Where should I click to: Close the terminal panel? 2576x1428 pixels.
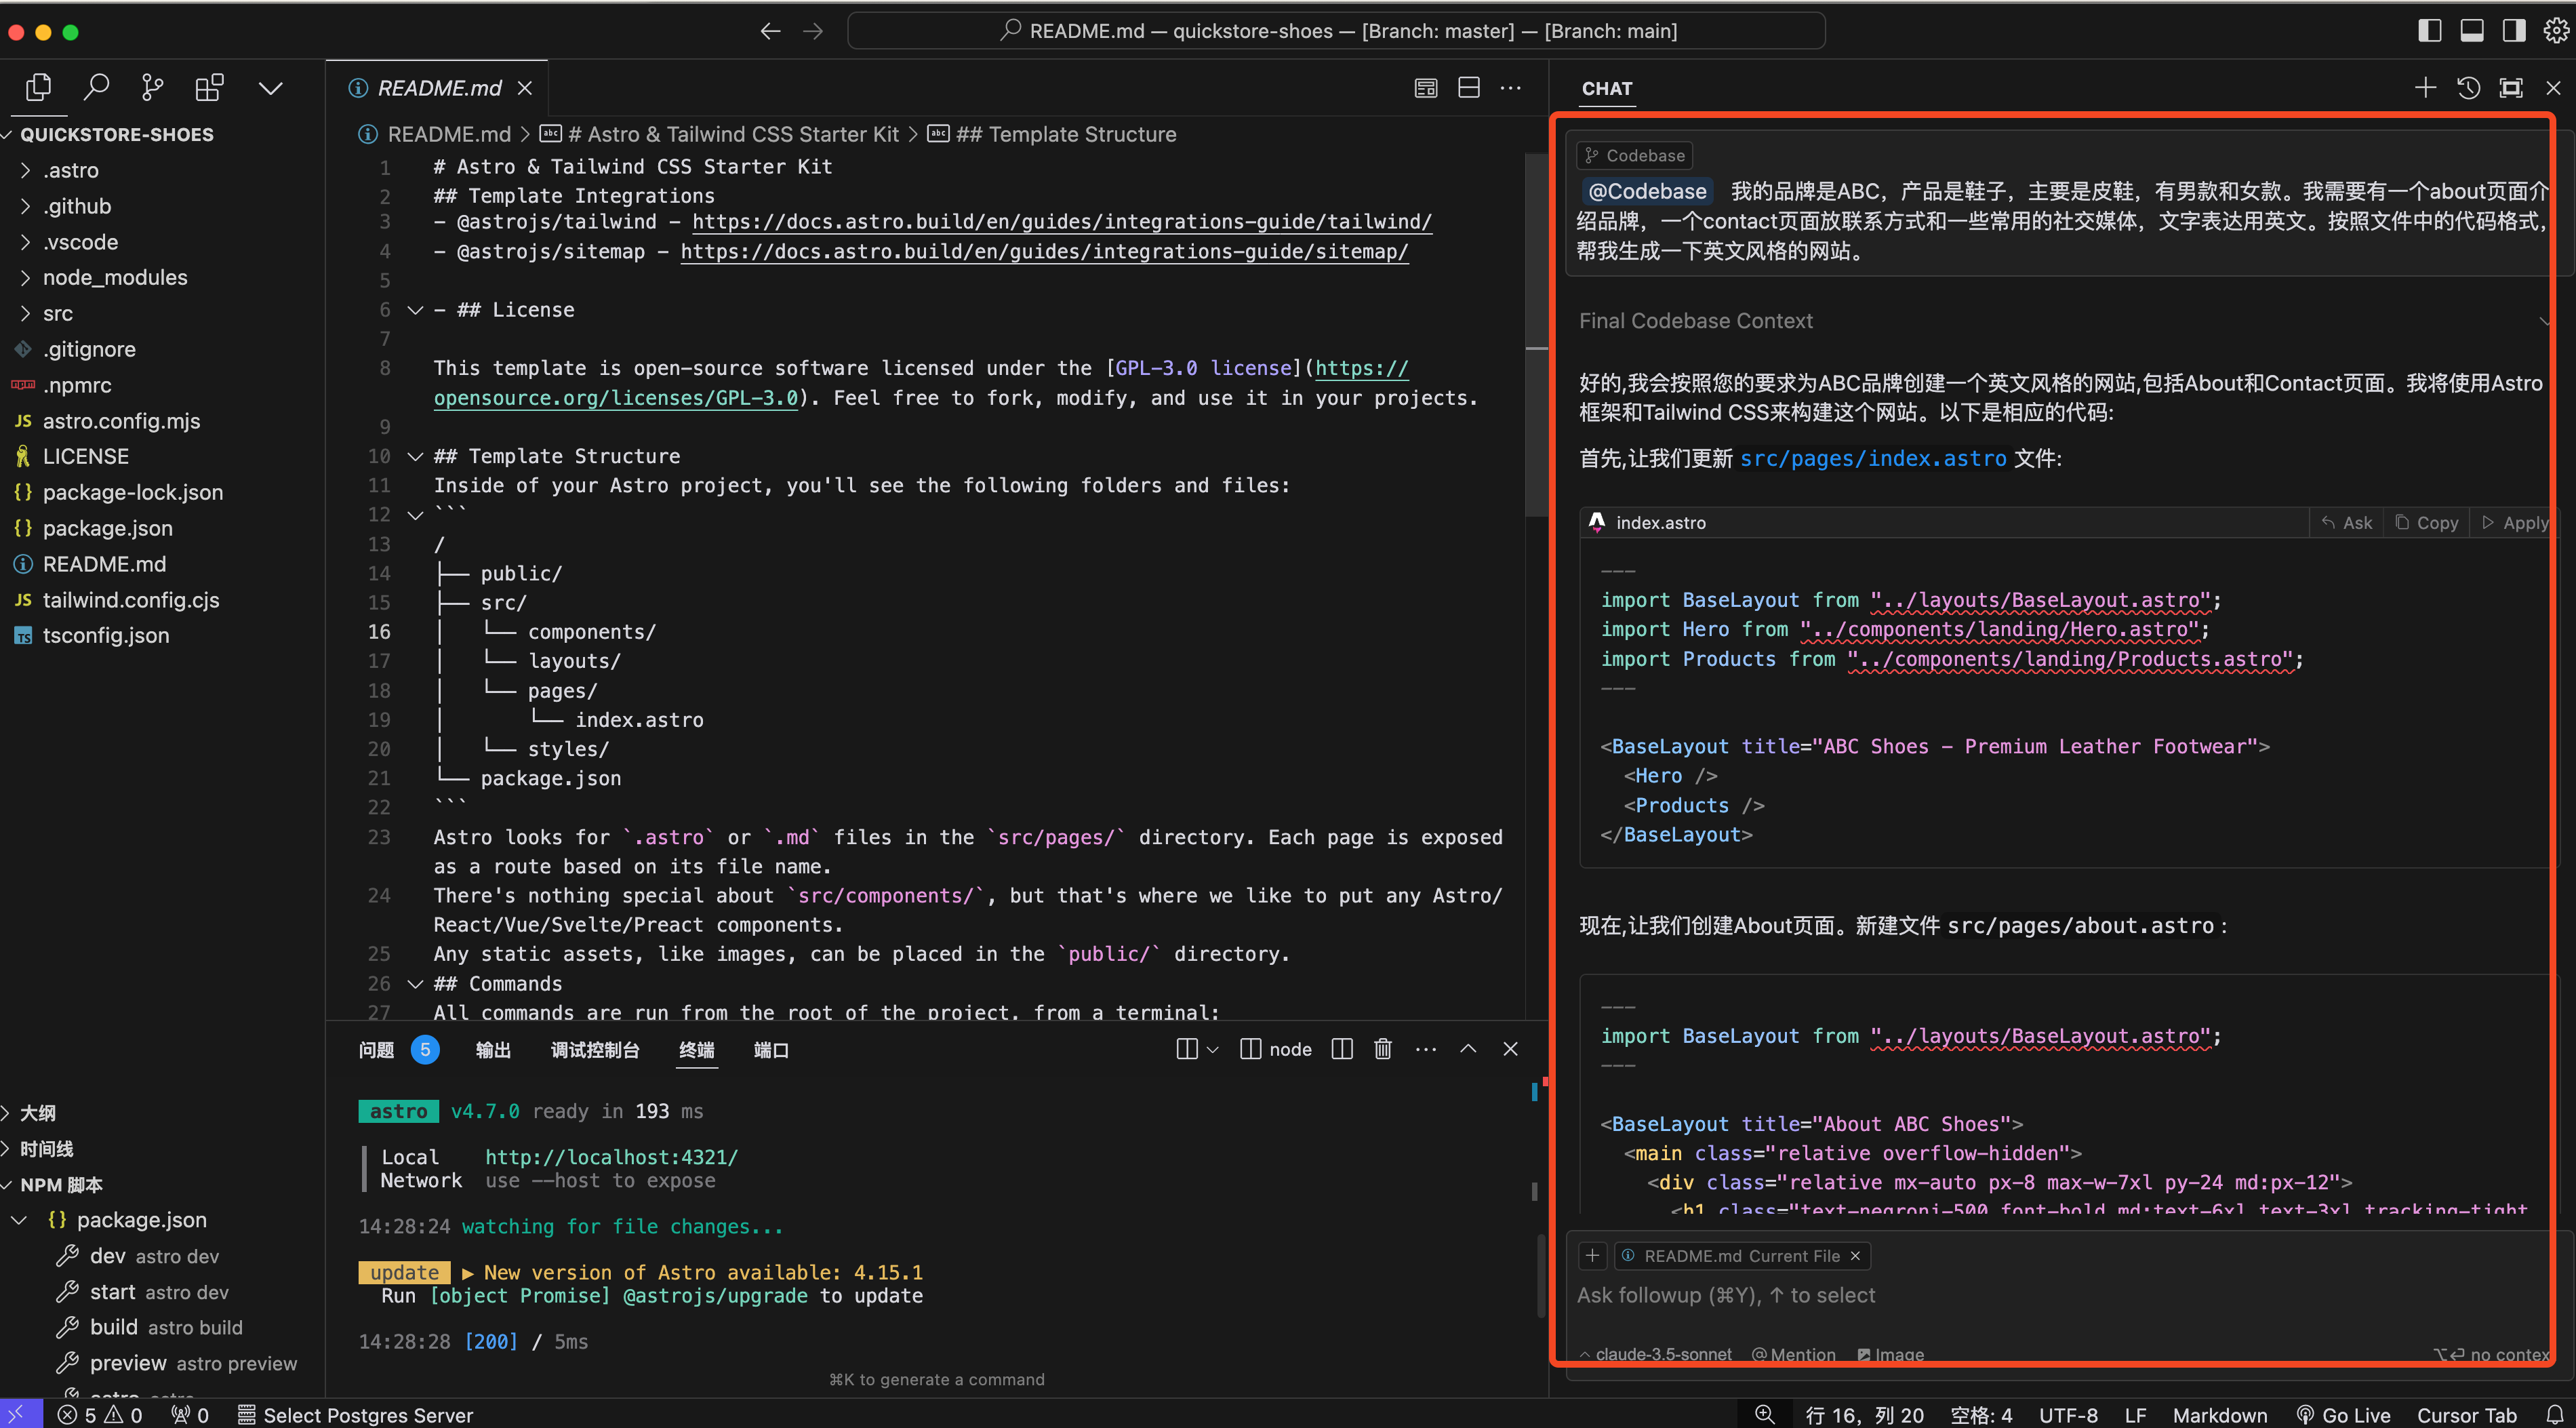tap(1510, 1049)
